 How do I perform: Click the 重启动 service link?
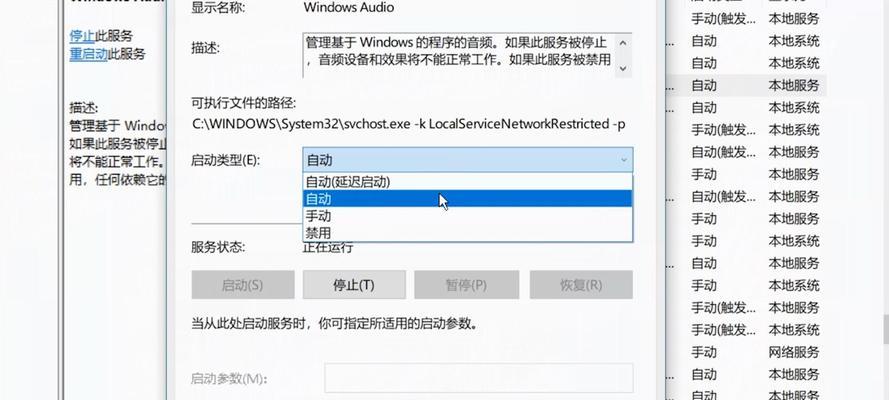coord(88,54)
